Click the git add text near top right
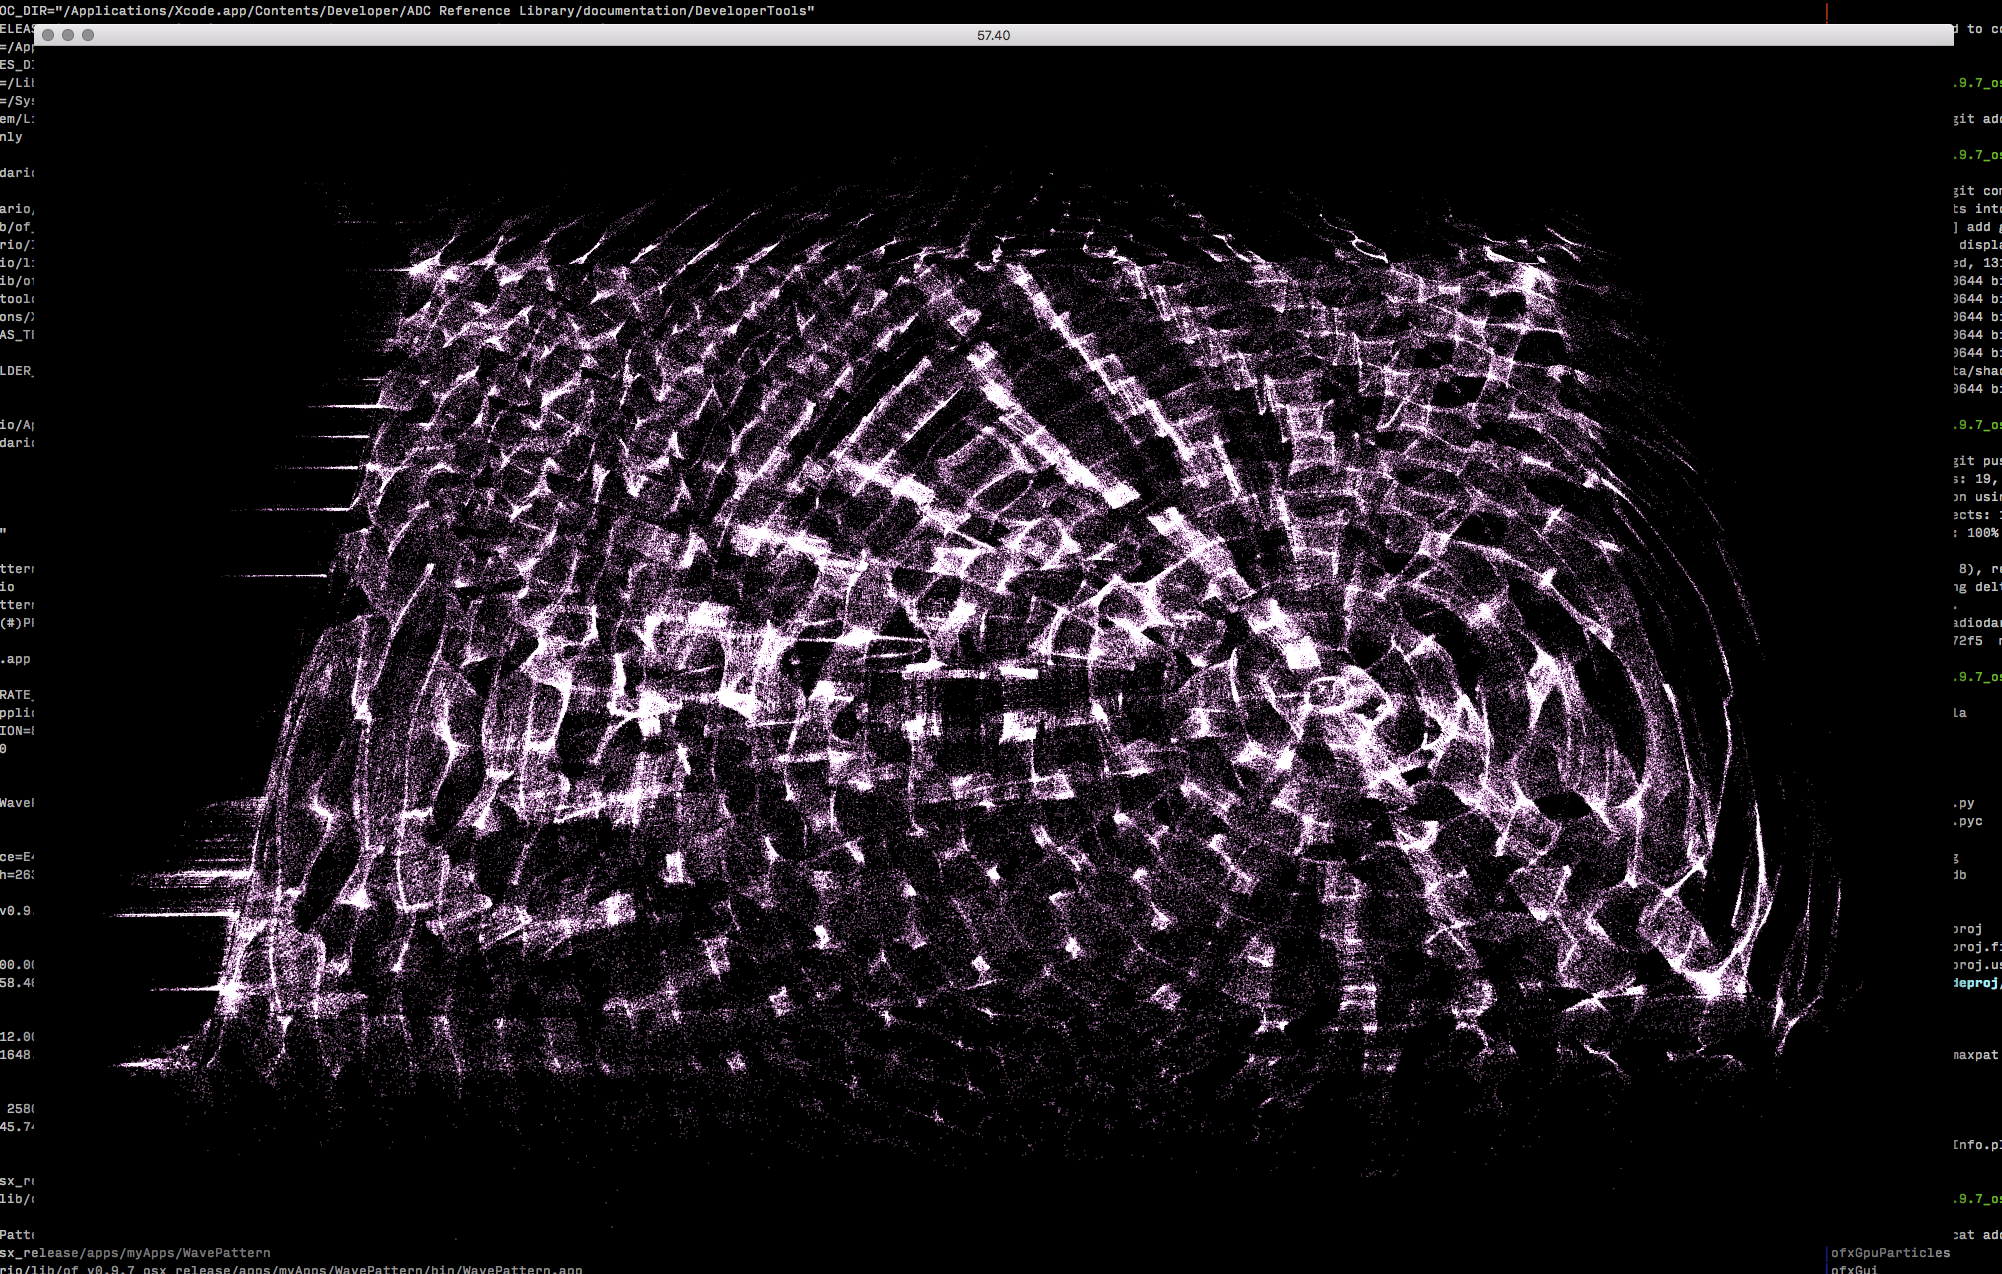Screen dimensions: 2002x1274 point(1977,119)
